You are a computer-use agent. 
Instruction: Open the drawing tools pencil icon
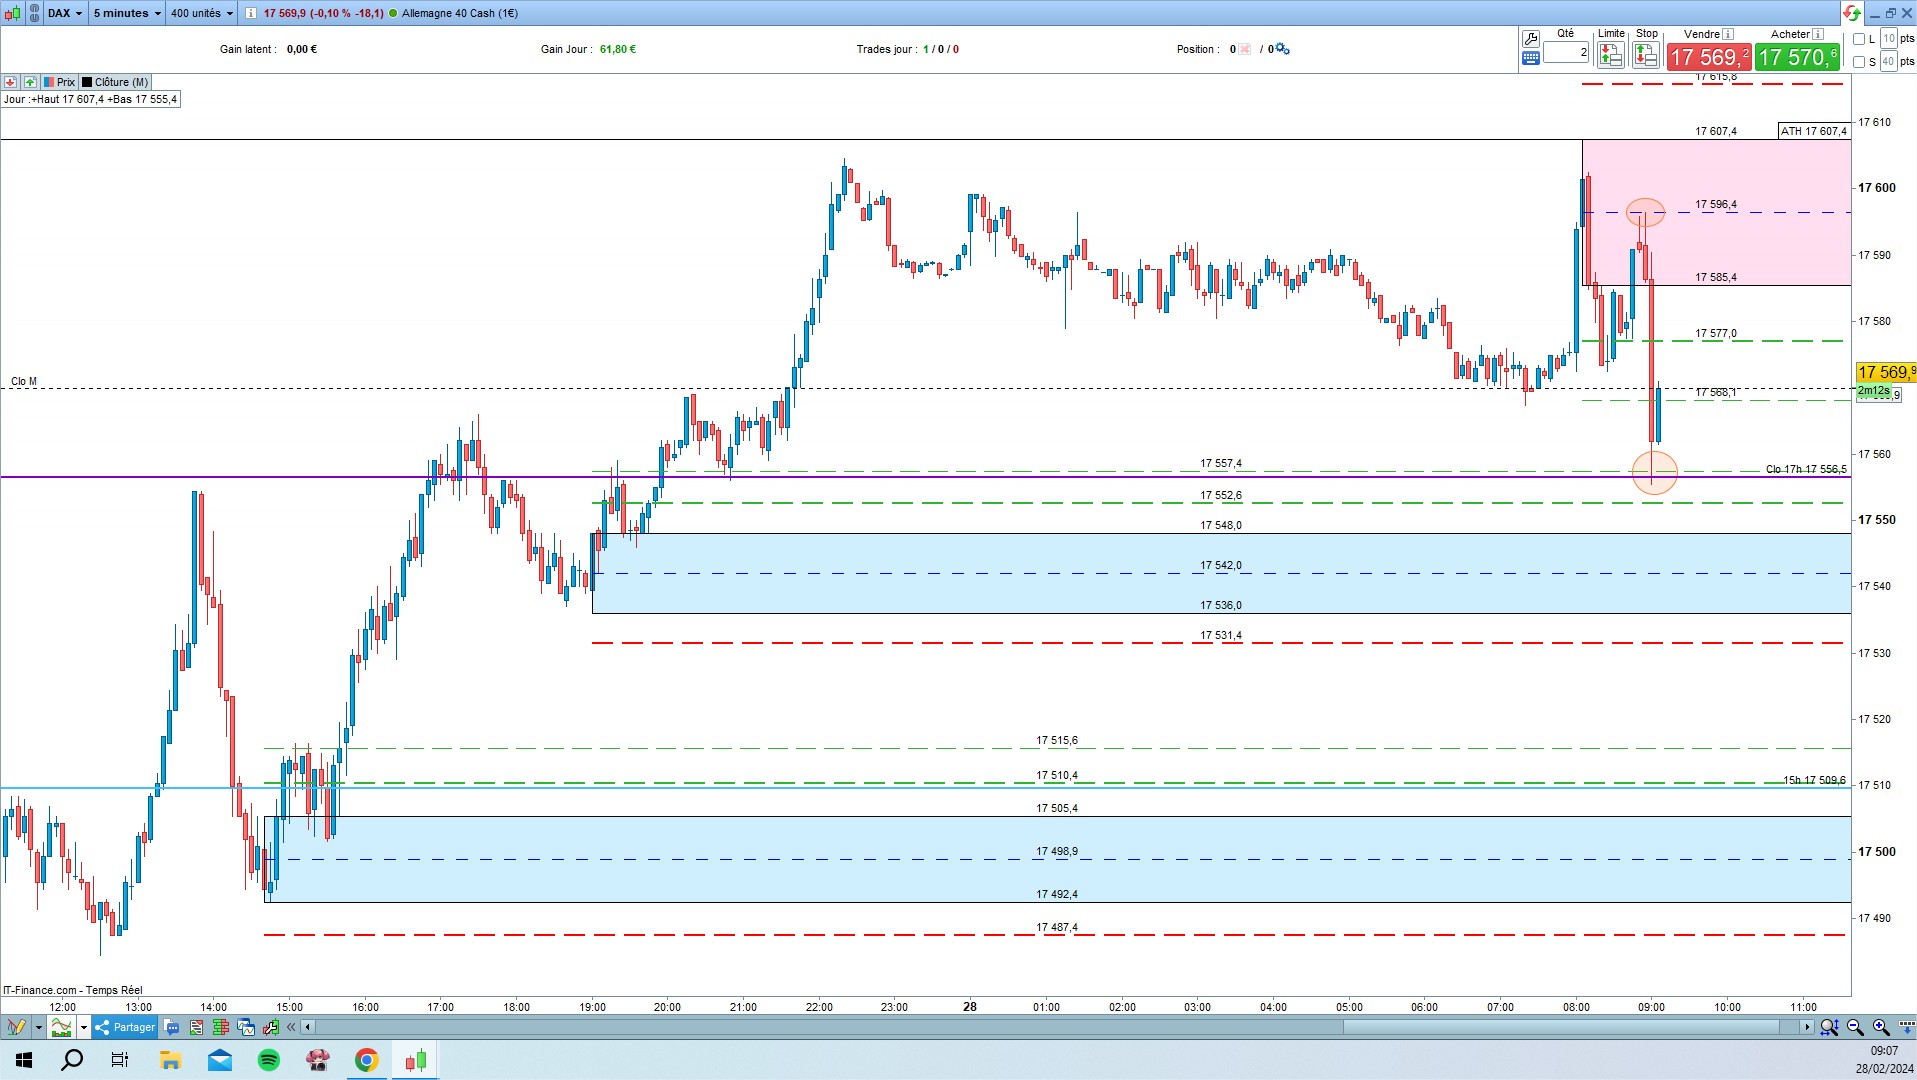coord(16,1027)
